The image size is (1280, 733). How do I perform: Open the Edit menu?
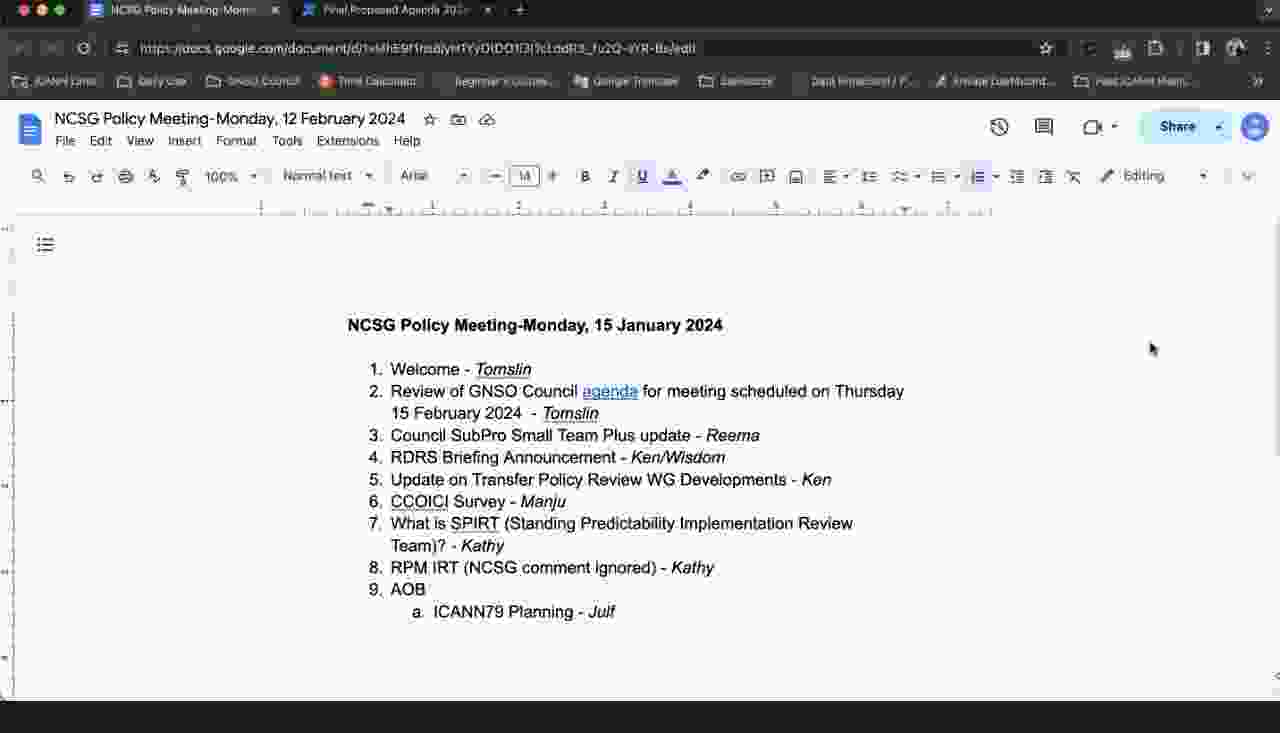[101, 141]
